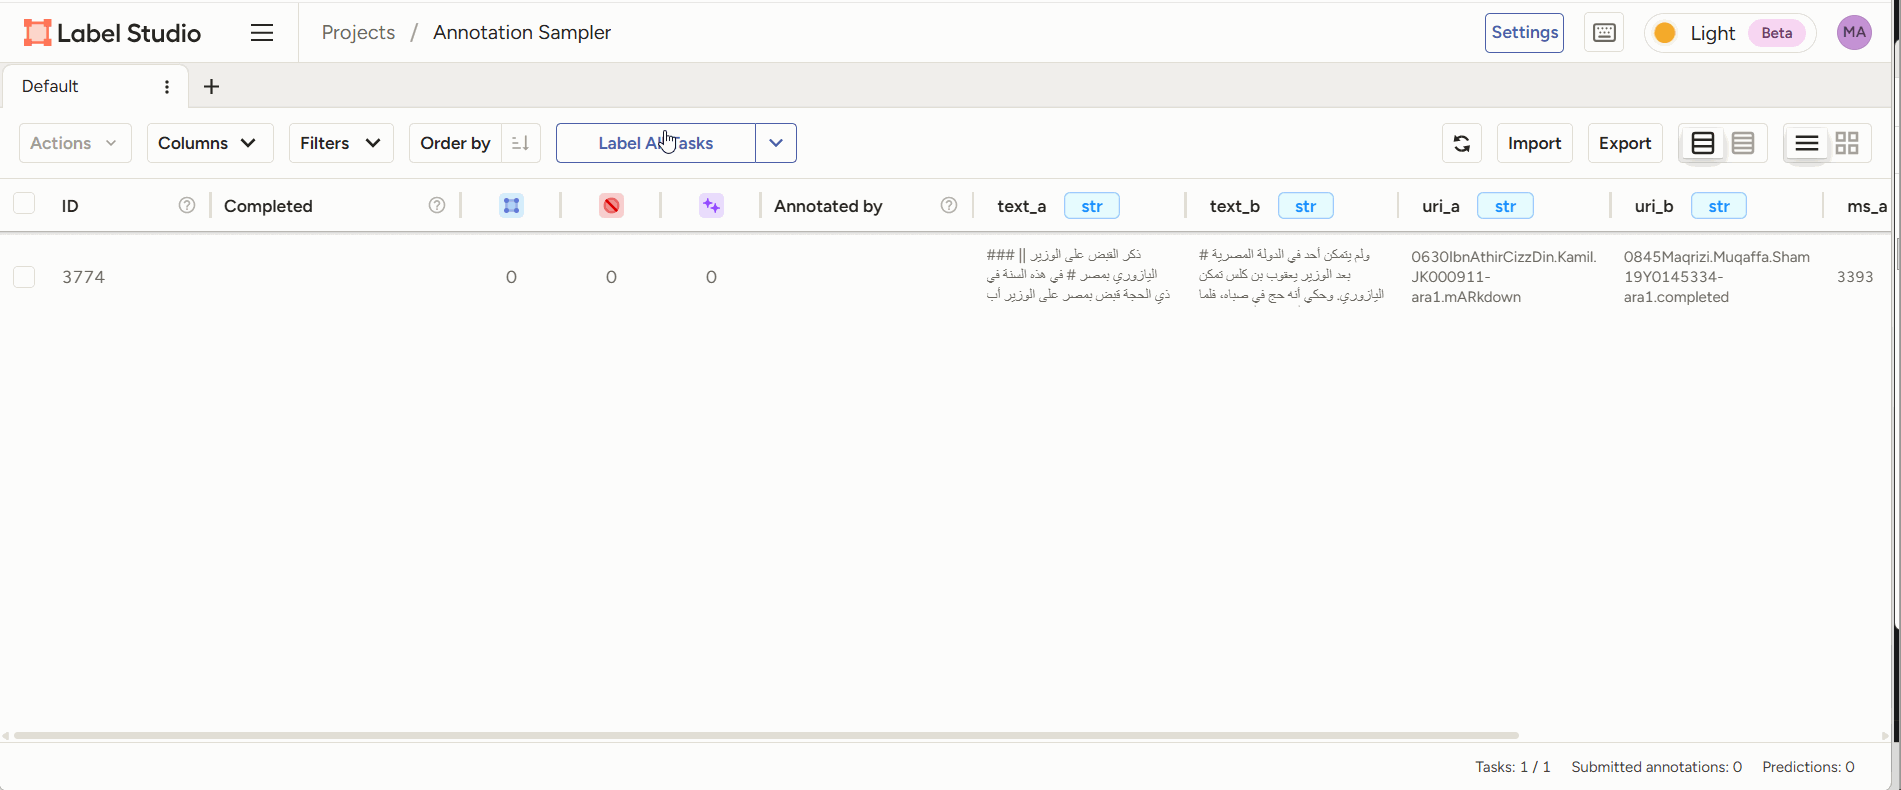
Task: Open keyboard shortcuts icon
Action: point(1604,33)
